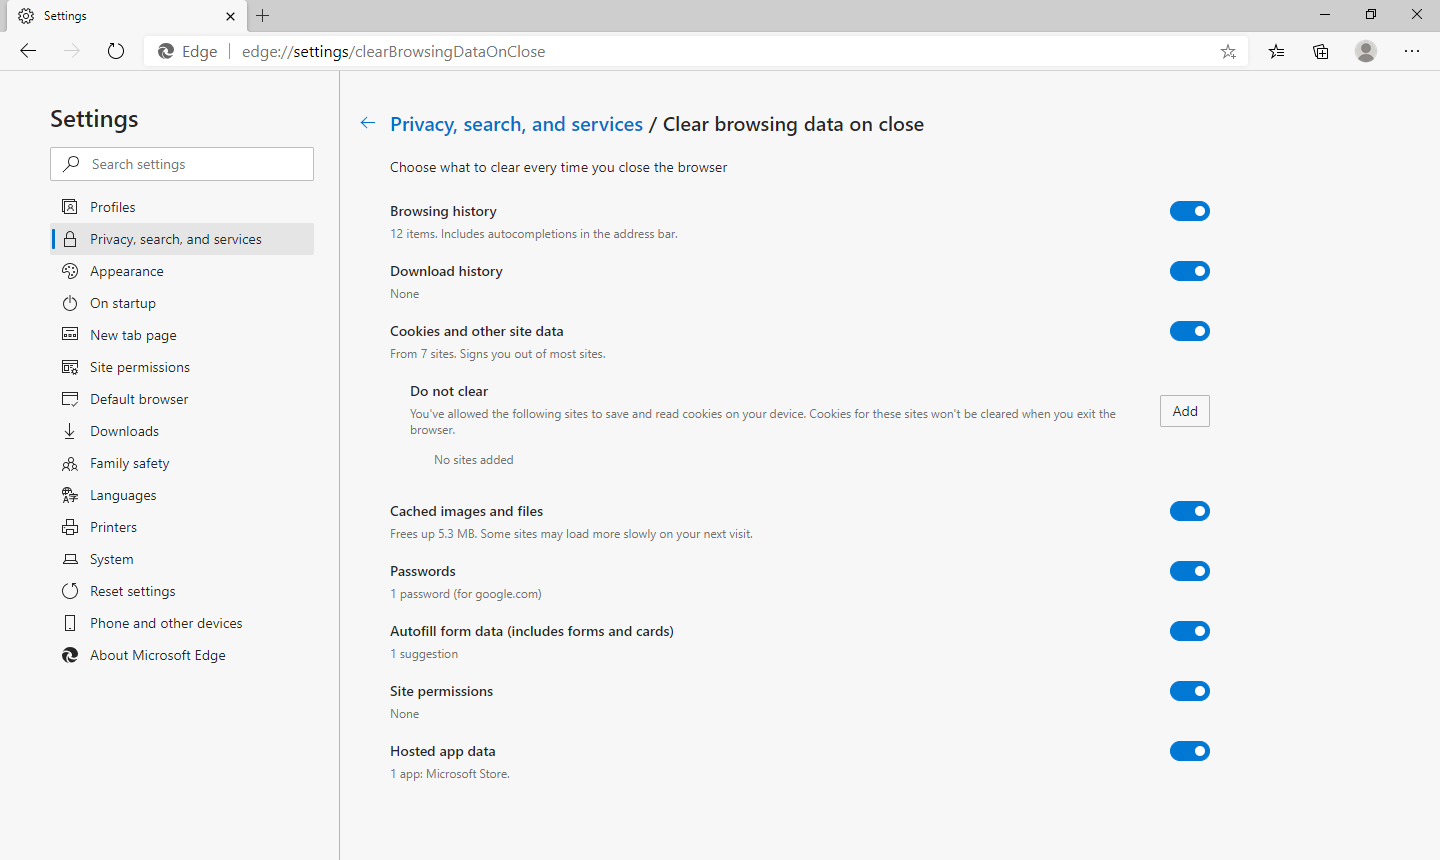Click the address bar URL
Screen dimensions: 1440x860
pyautogui.click(x=393, y=51)
